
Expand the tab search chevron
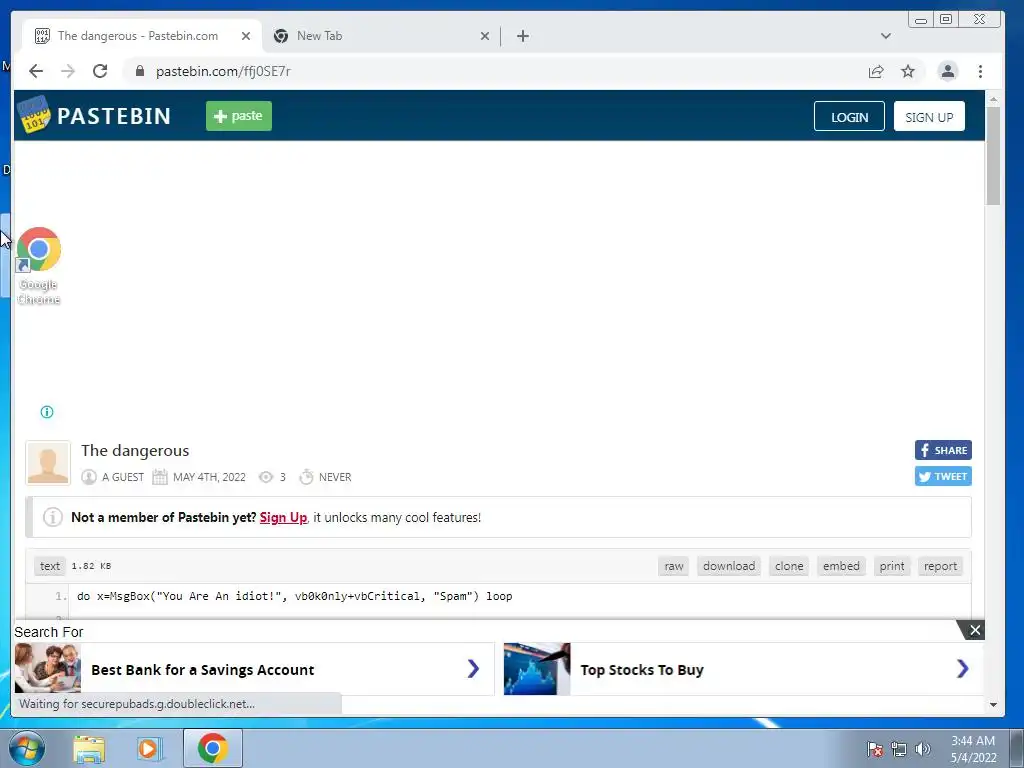click(x=886, y=36)
